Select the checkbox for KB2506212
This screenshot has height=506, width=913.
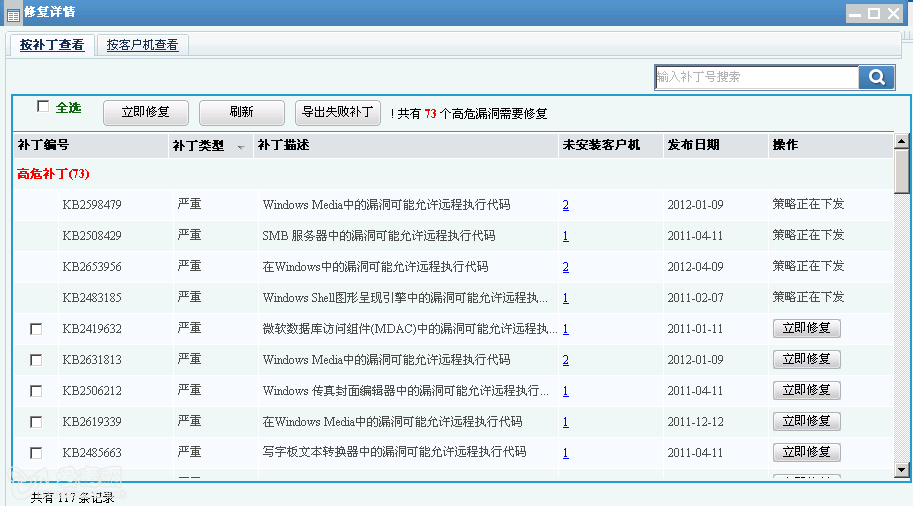pos(36,391)
